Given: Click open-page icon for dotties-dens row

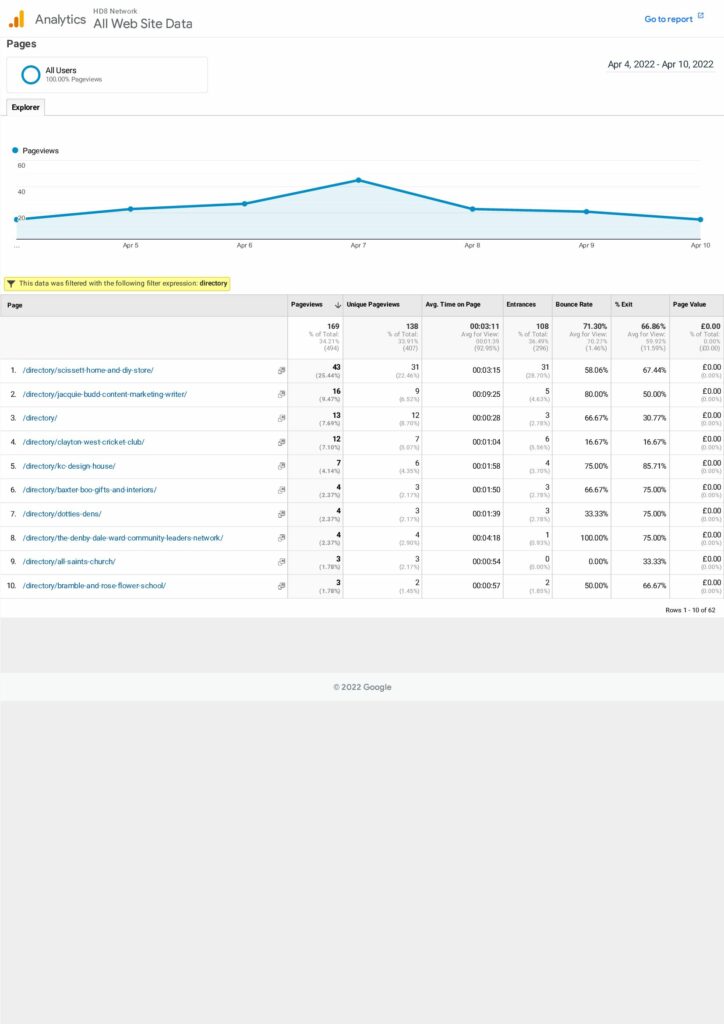Looking at the screenshot, I should pos(281,514).
